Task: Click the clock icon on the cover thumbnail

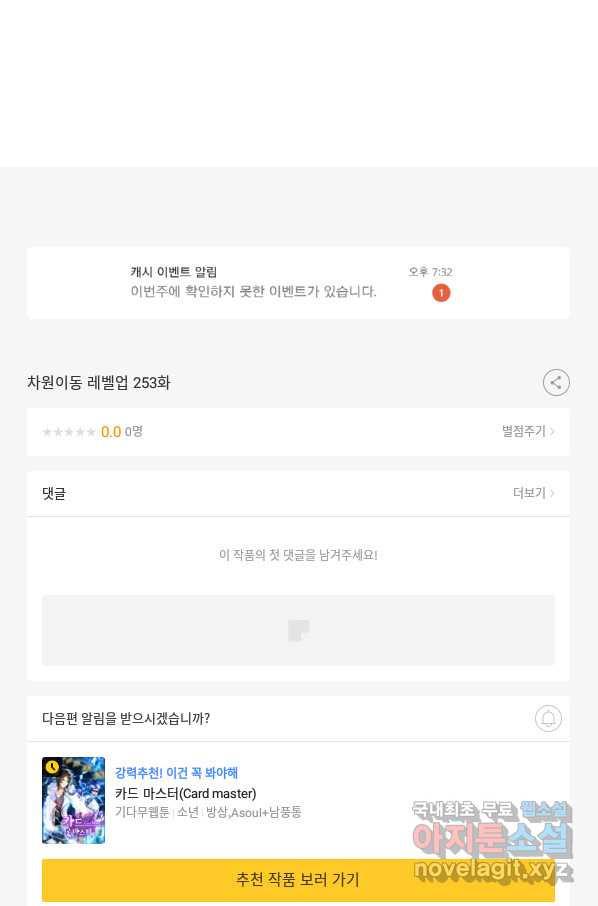Action: tap(52, 767)
